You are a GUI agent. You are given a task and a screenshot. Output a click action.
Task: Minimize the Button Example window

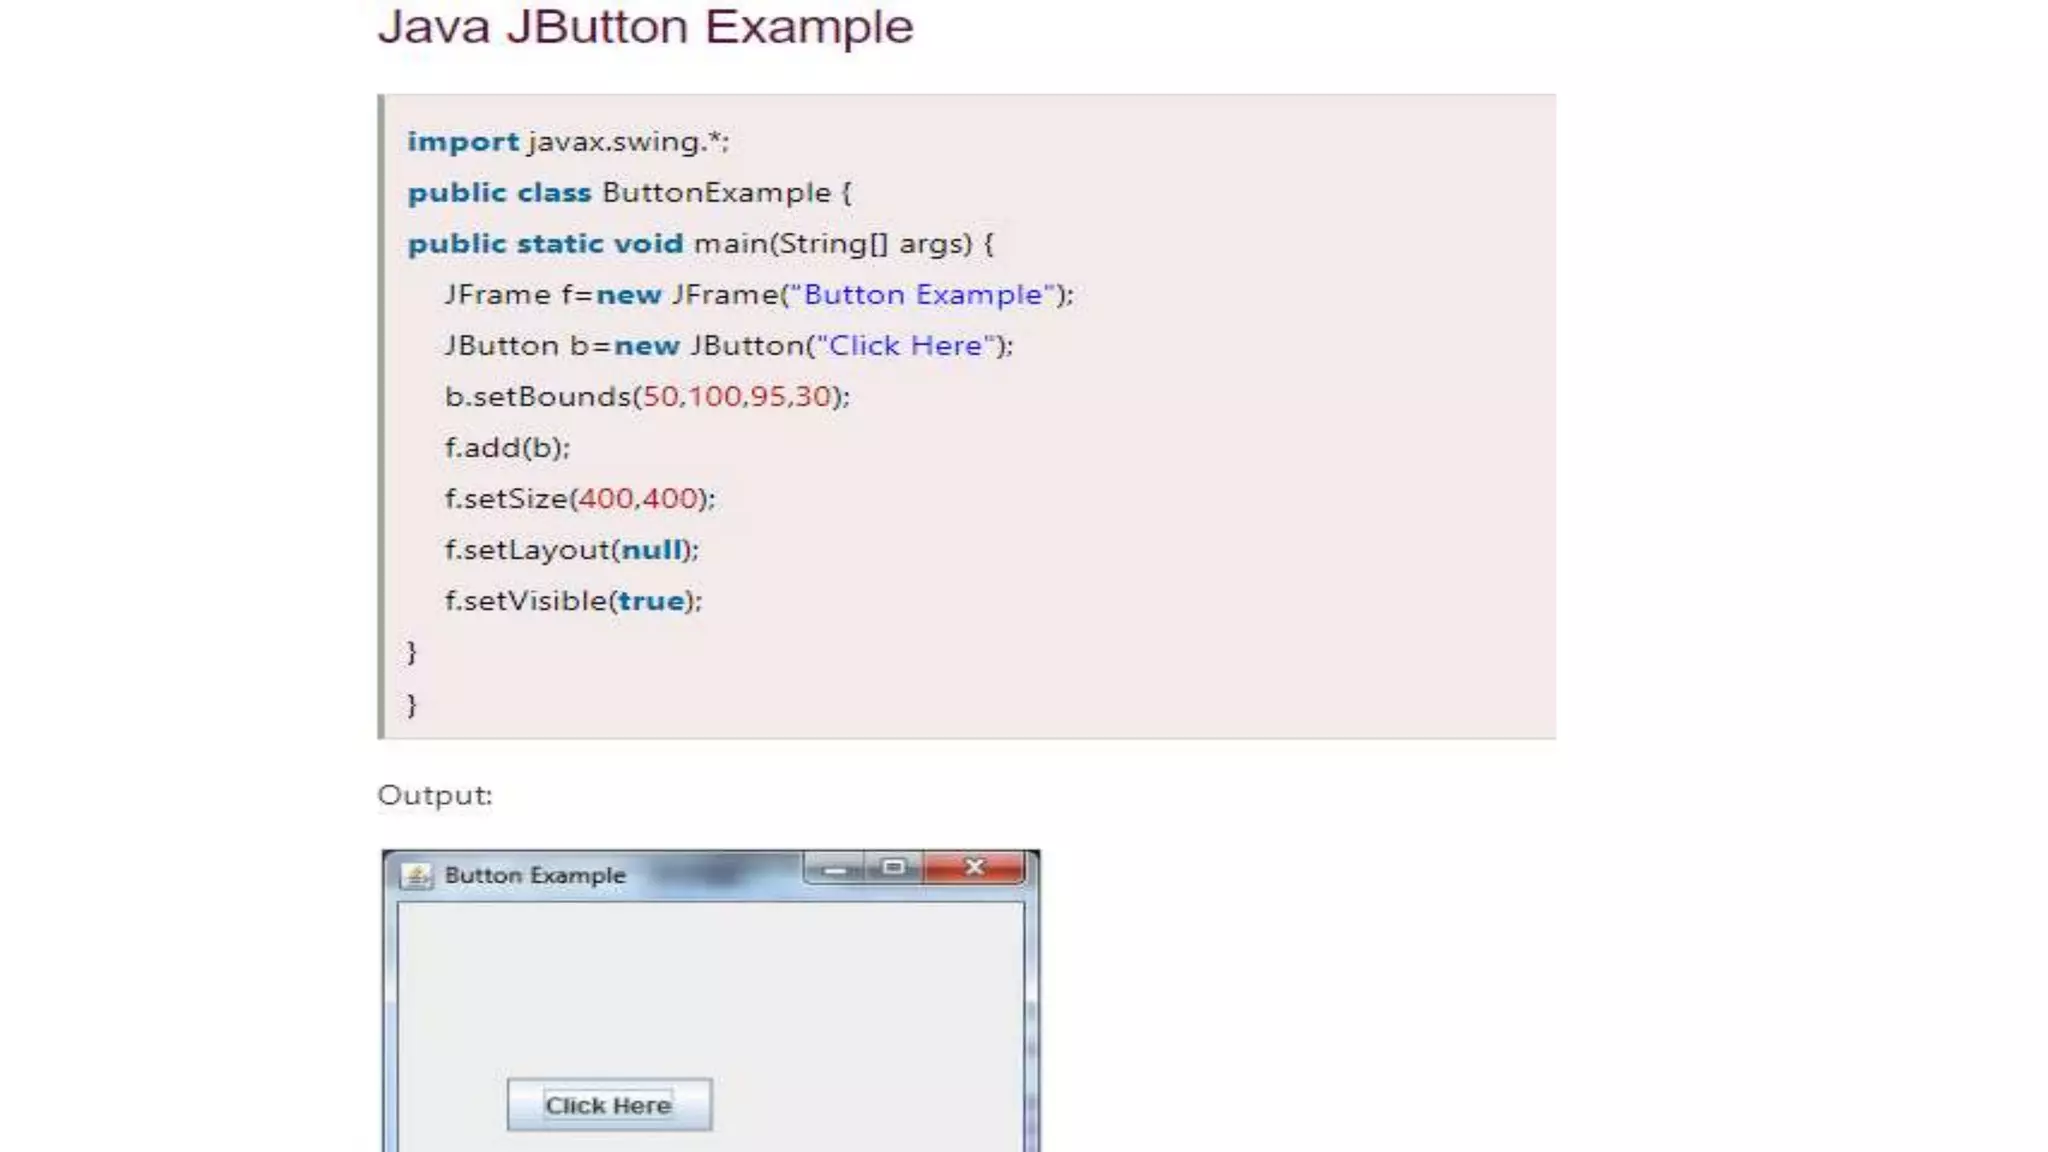pos(836,869)
